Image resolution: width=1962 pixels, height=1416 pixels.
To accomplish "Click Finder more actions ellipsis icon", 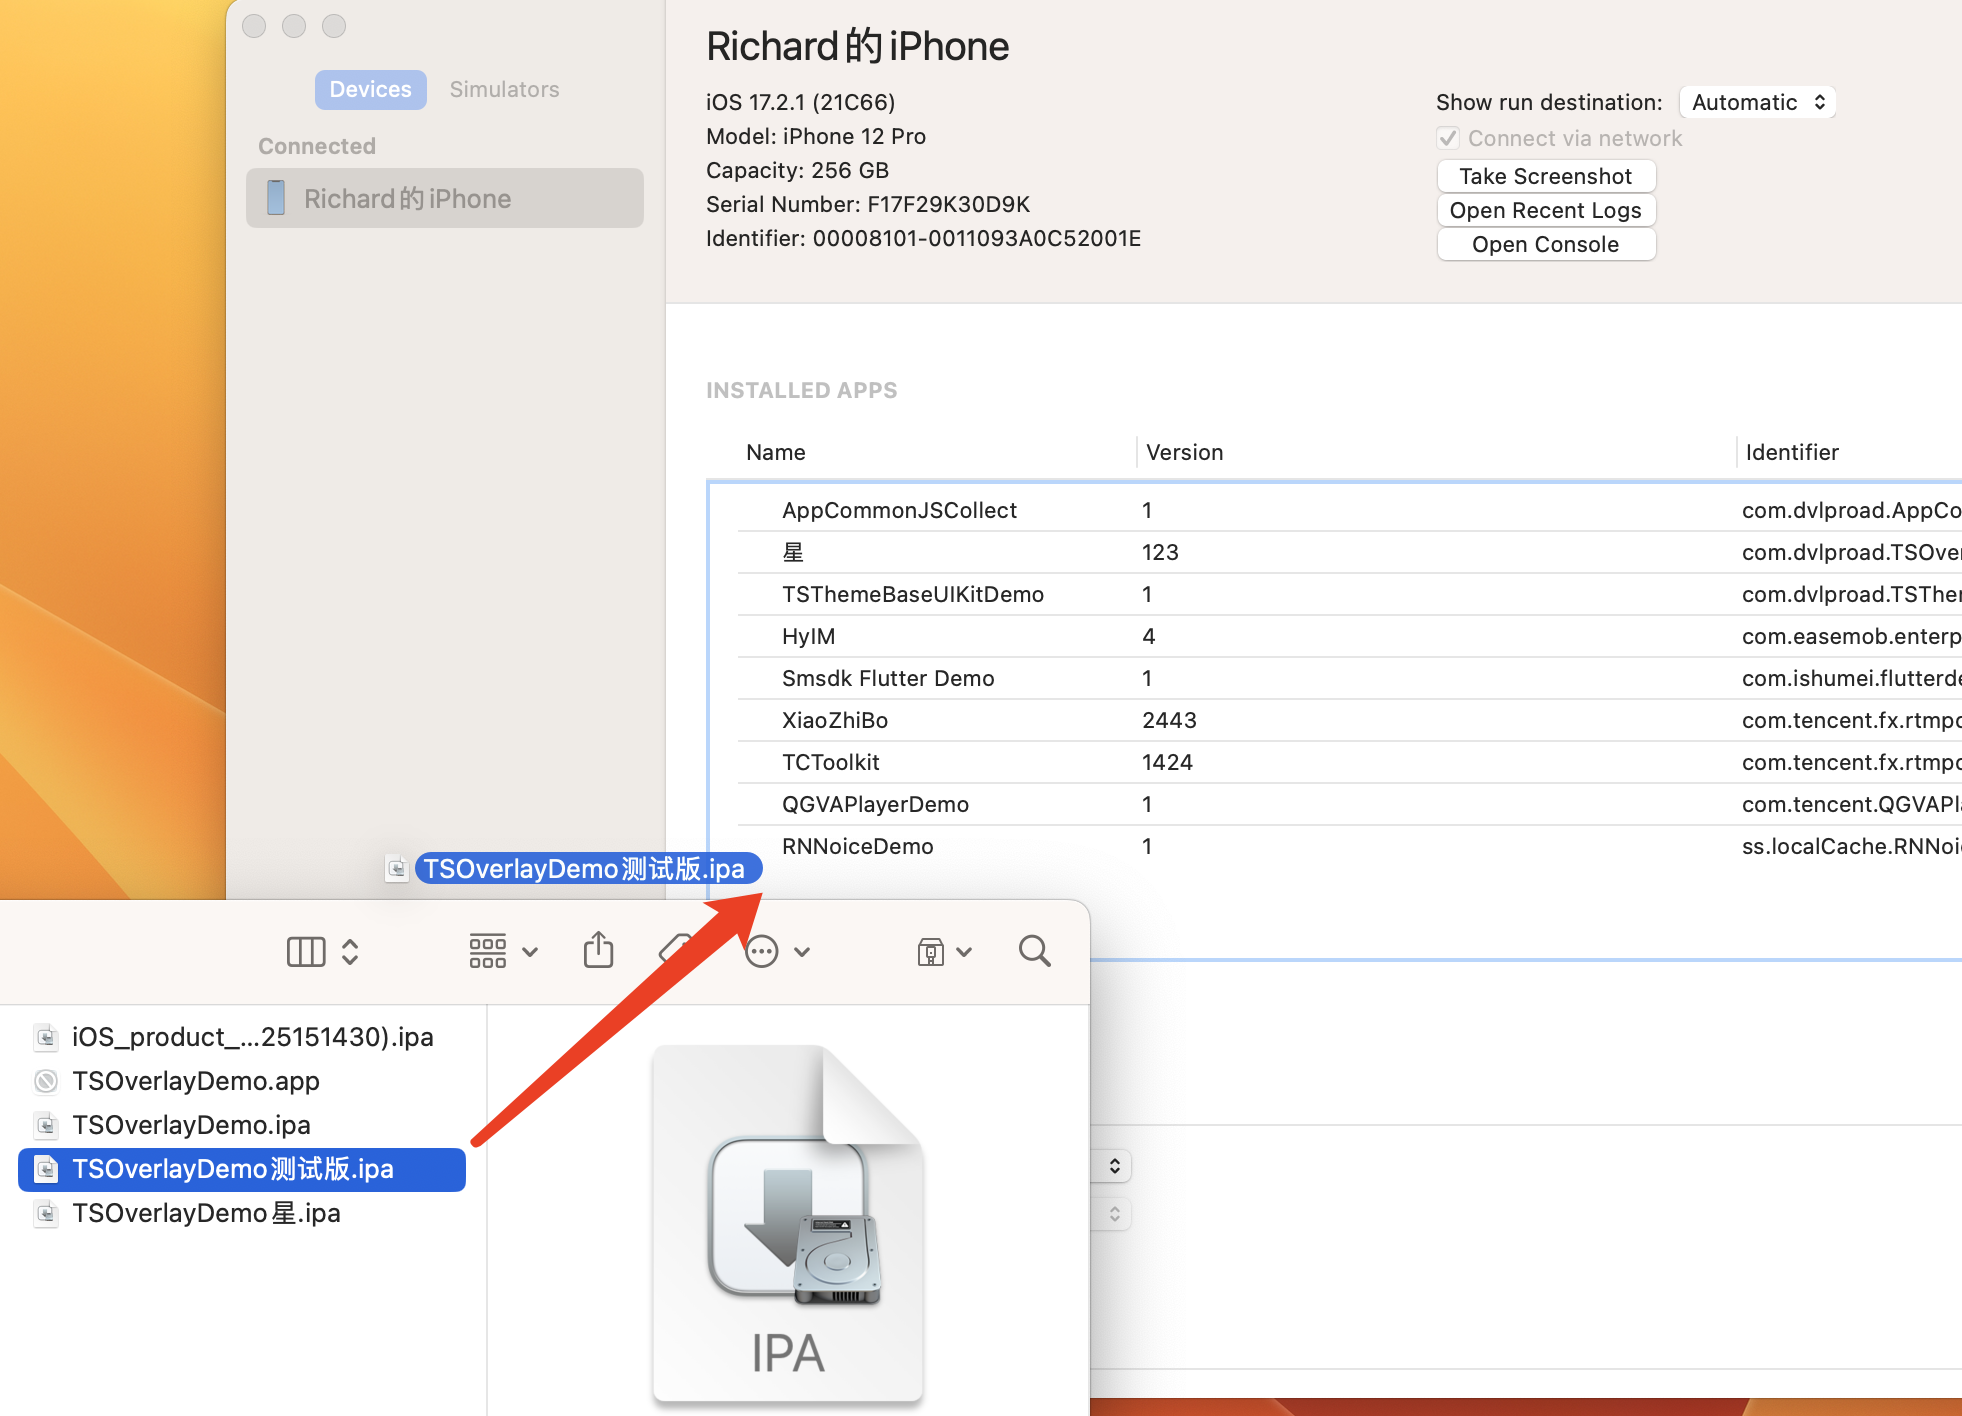I will click(x=762, y=951).
